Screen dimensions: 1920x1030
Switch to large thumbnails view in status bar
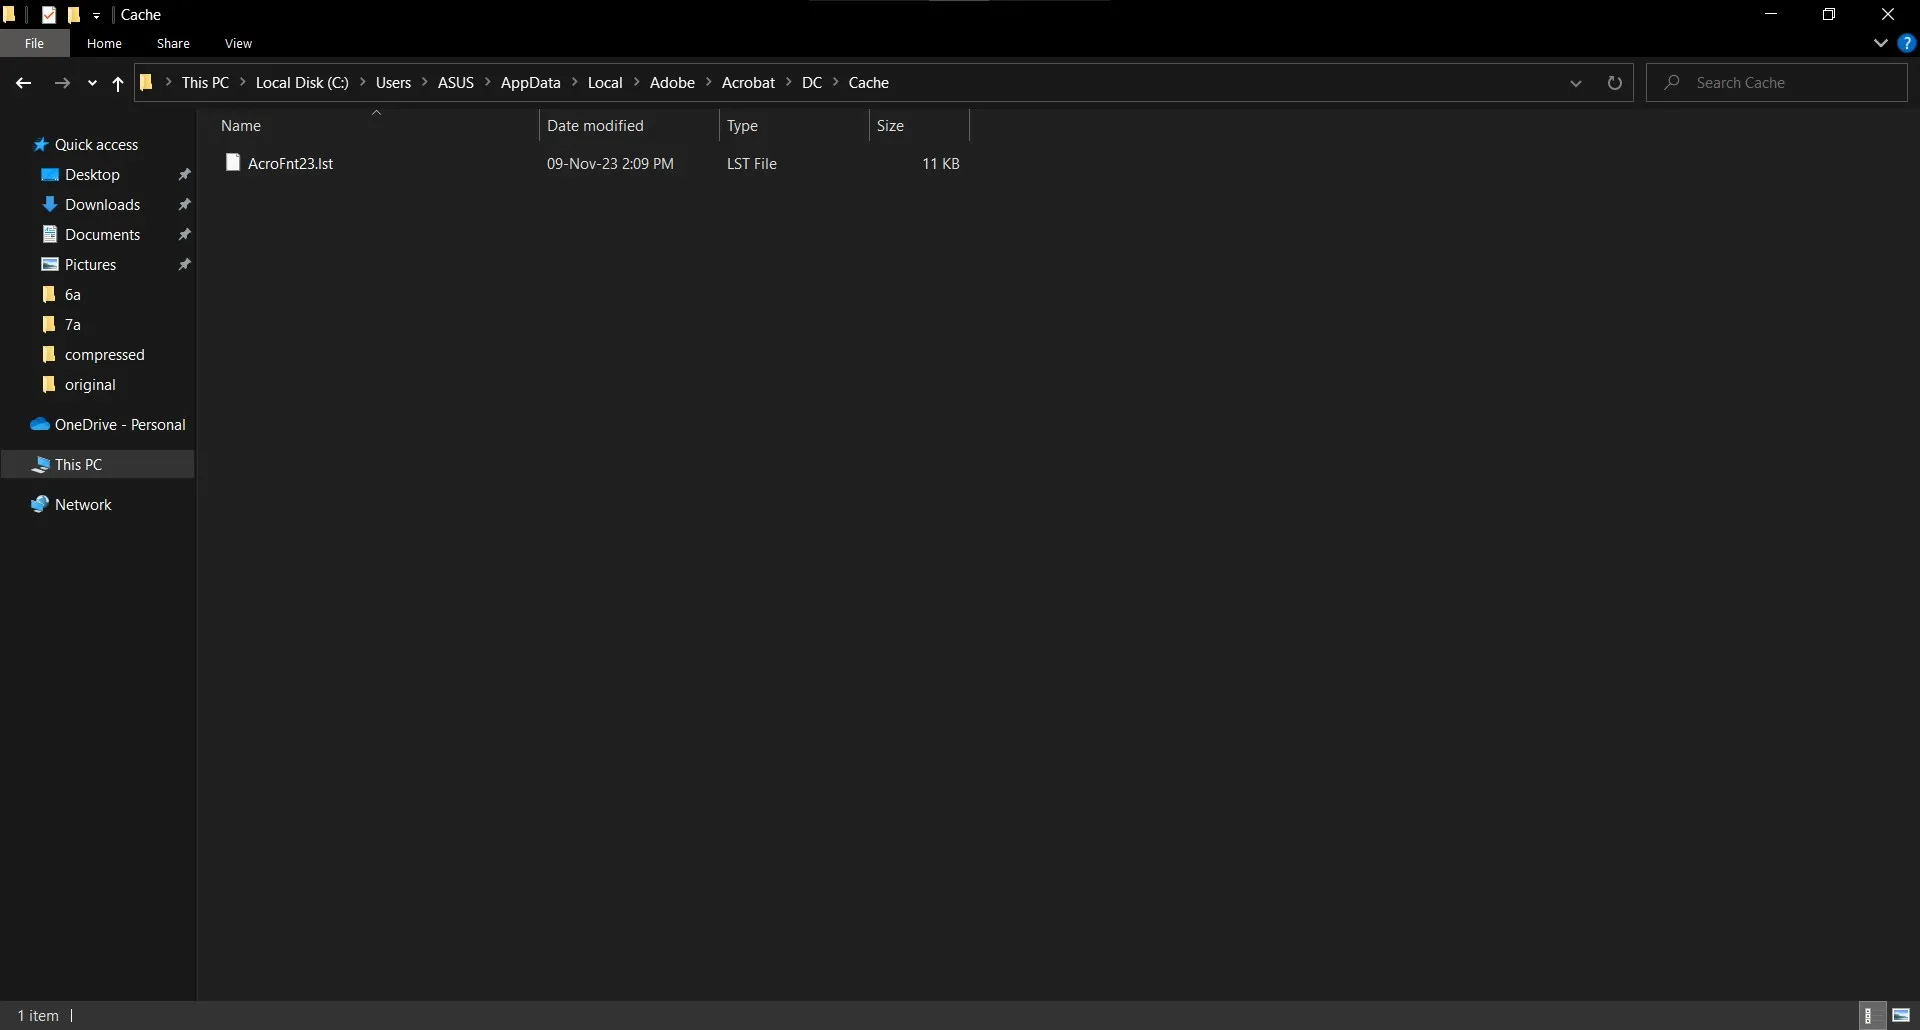click(1903, 1015)
